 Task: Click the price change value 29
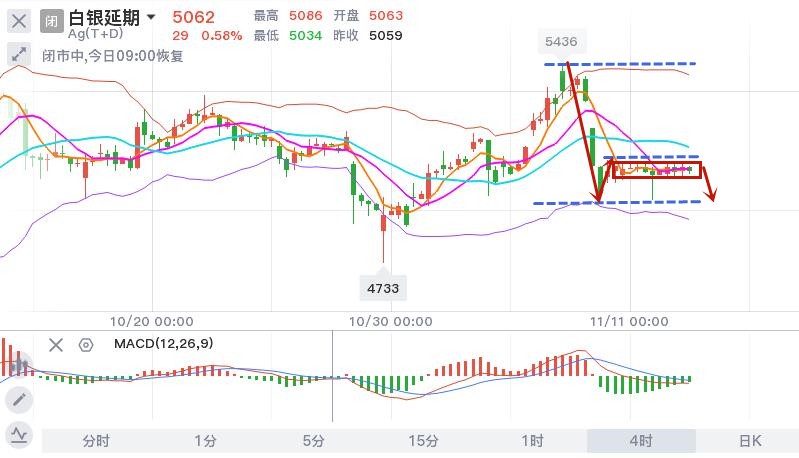180,36
